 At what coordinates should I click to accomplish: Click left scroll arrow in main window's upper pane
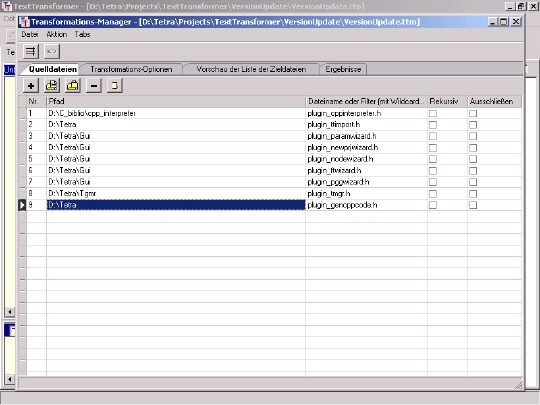click(10, 312)
